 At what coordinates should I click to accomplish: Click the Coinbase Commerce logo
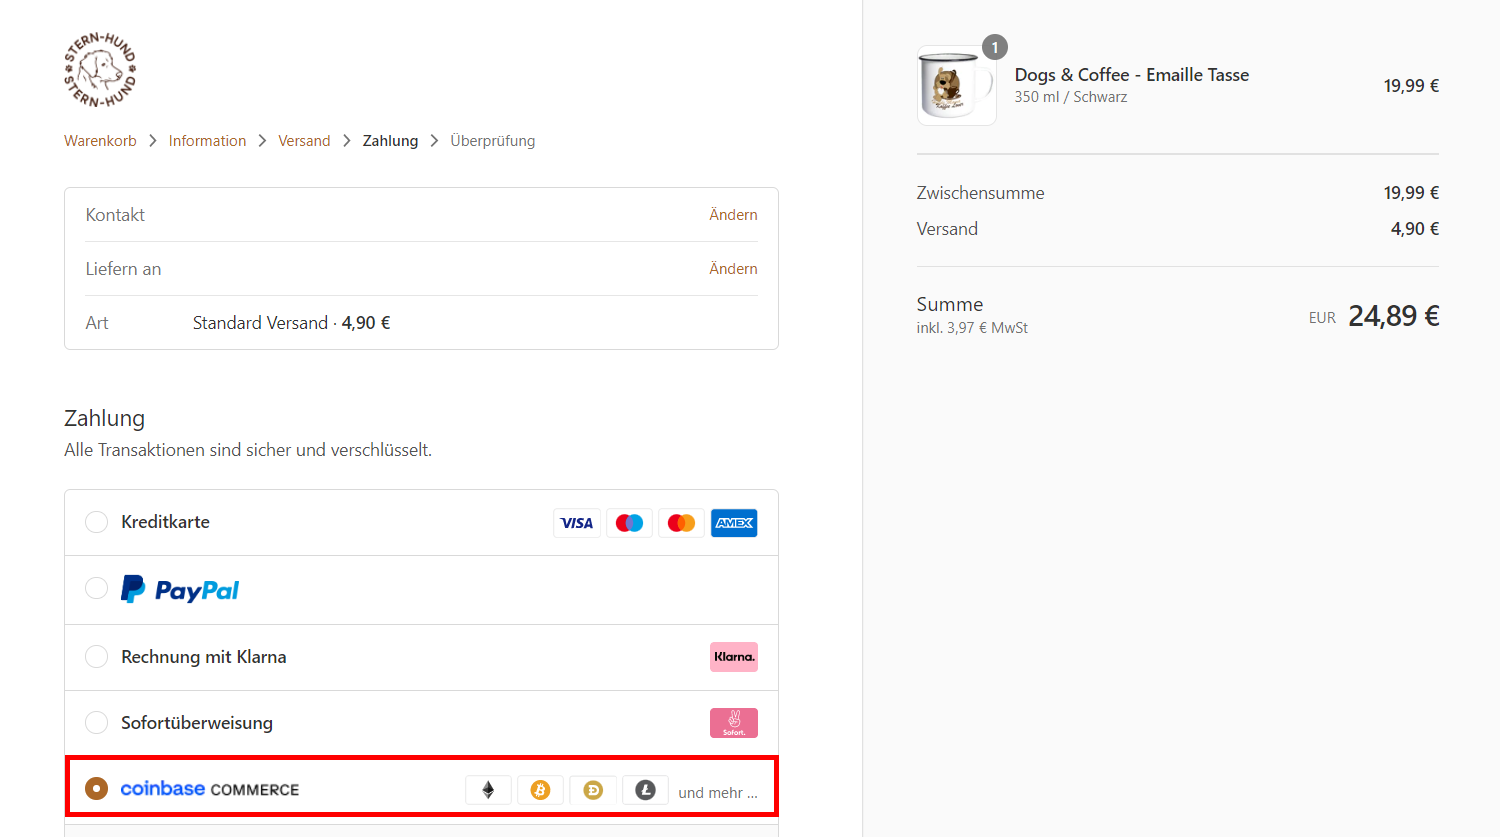[x=210, y=789]
